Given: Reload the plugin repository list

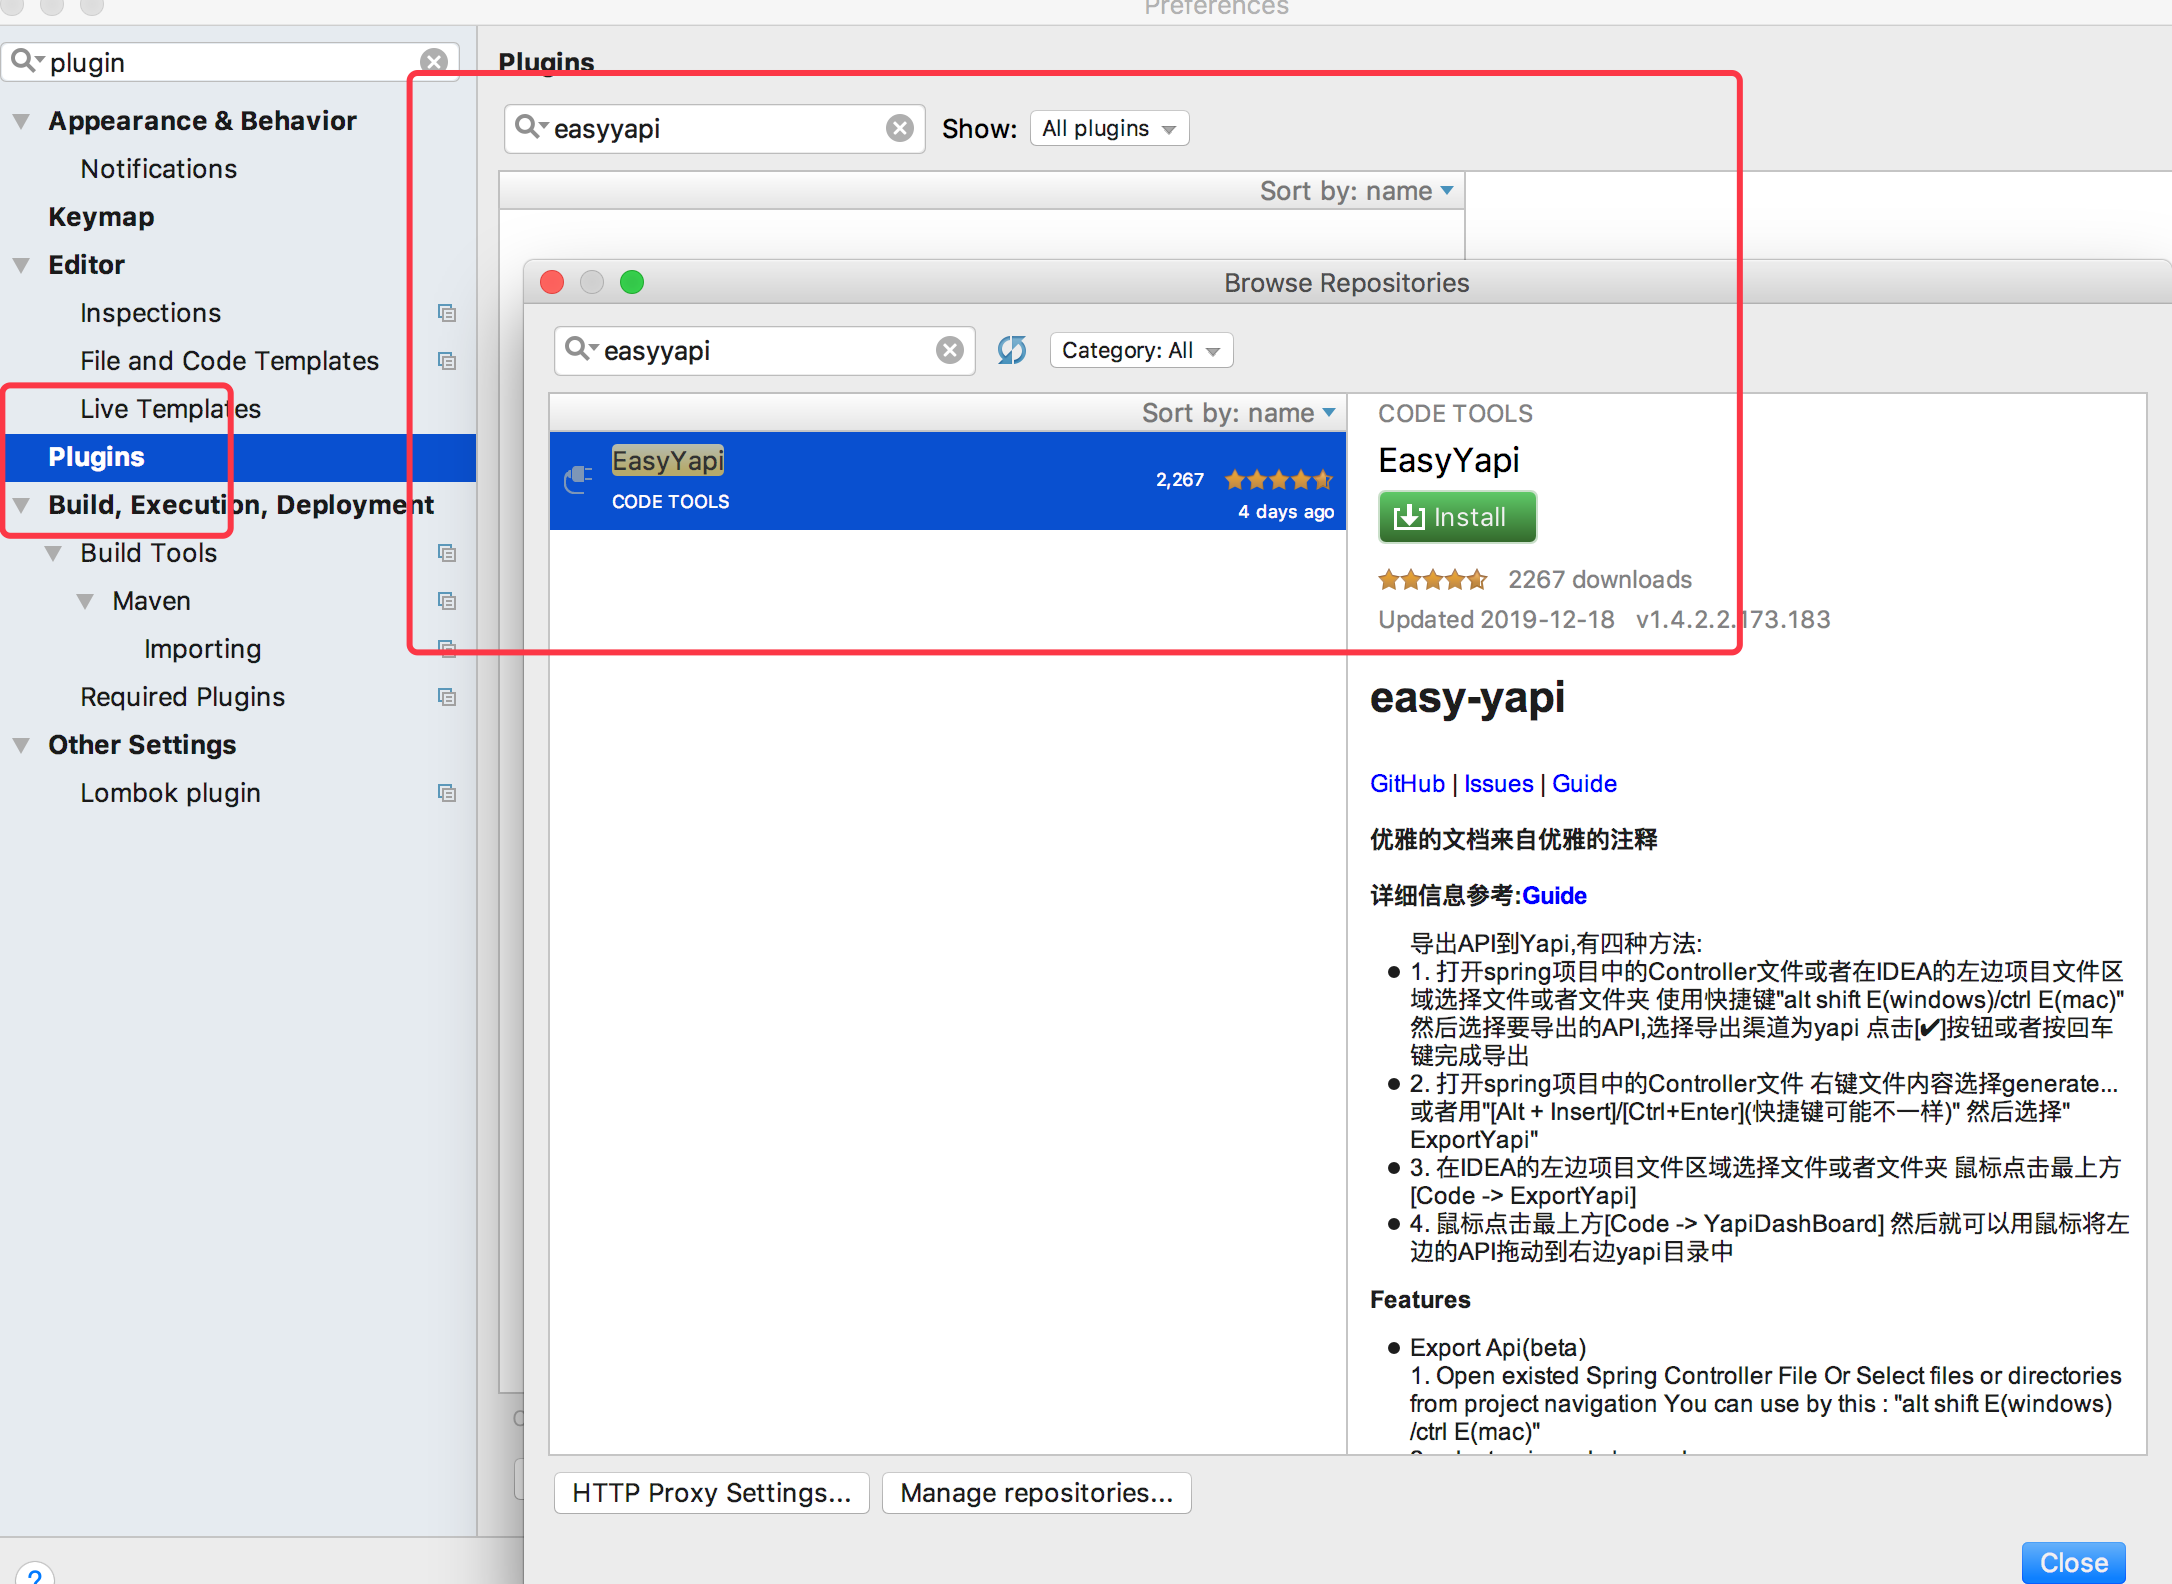Looking at the screenshot, I should click(1012, 350).
